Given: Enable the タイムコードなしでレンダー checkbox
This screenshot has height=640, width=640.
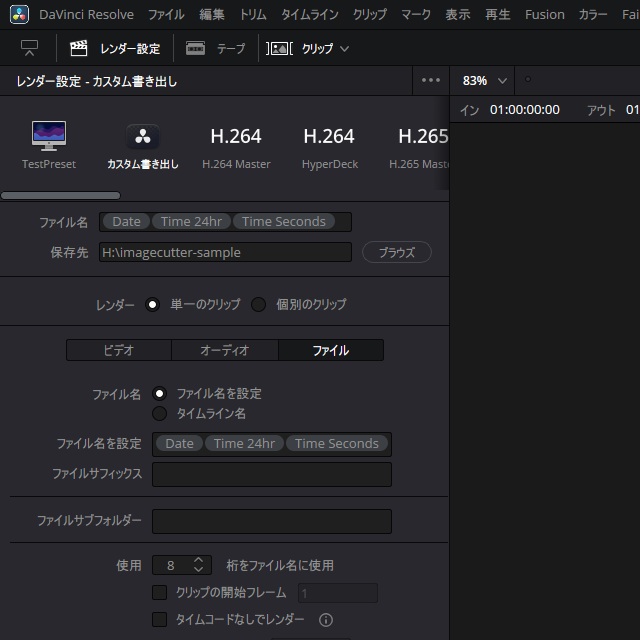Looking at the screenshot, I should 159,620.
